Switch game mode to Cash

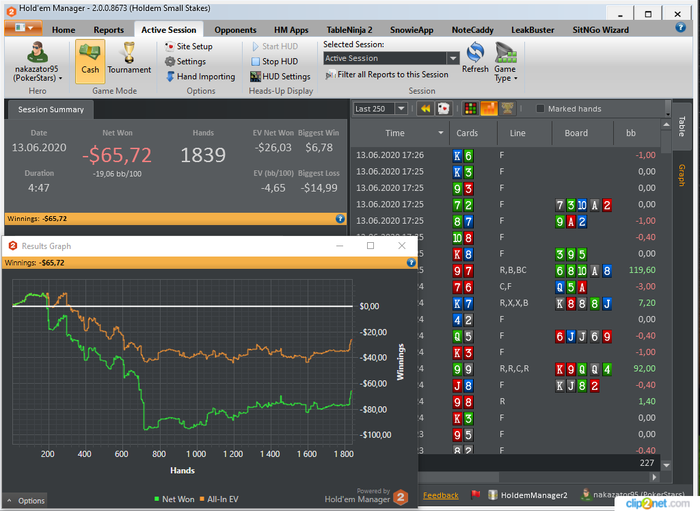[x=90, y=61]
